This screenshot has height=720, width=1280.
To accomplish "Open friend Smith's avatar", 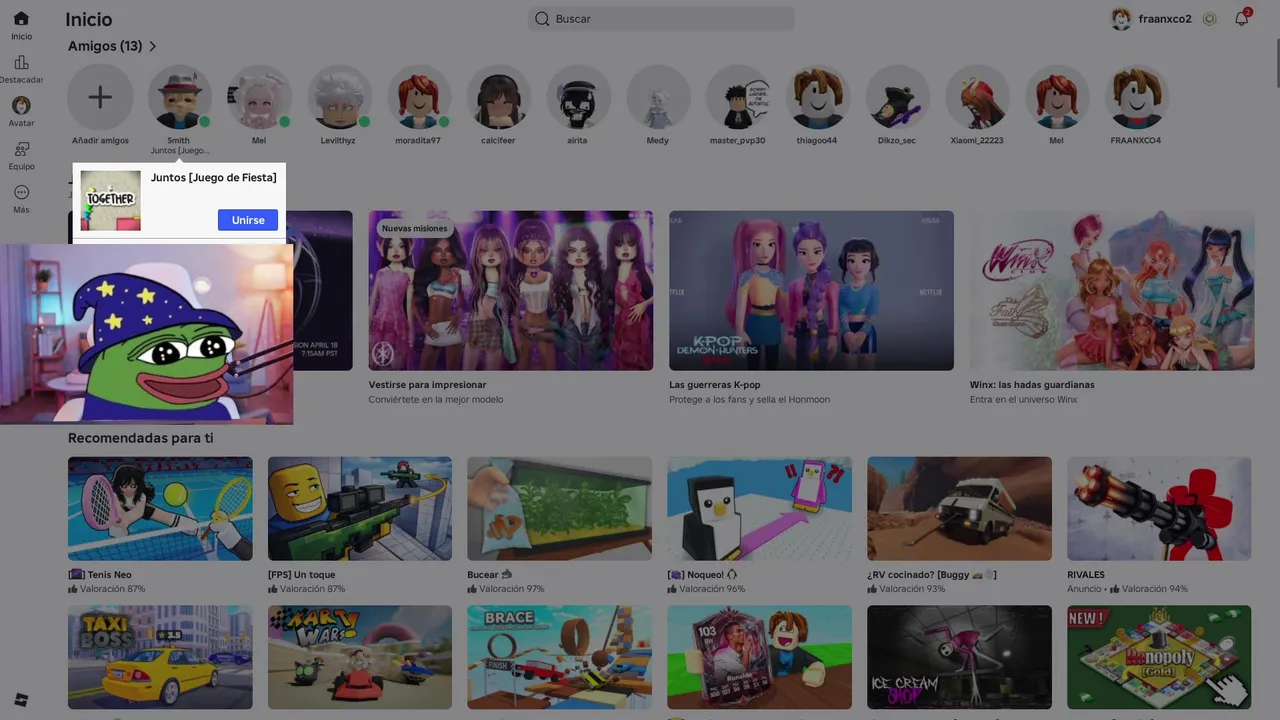I will coord(180,97).
